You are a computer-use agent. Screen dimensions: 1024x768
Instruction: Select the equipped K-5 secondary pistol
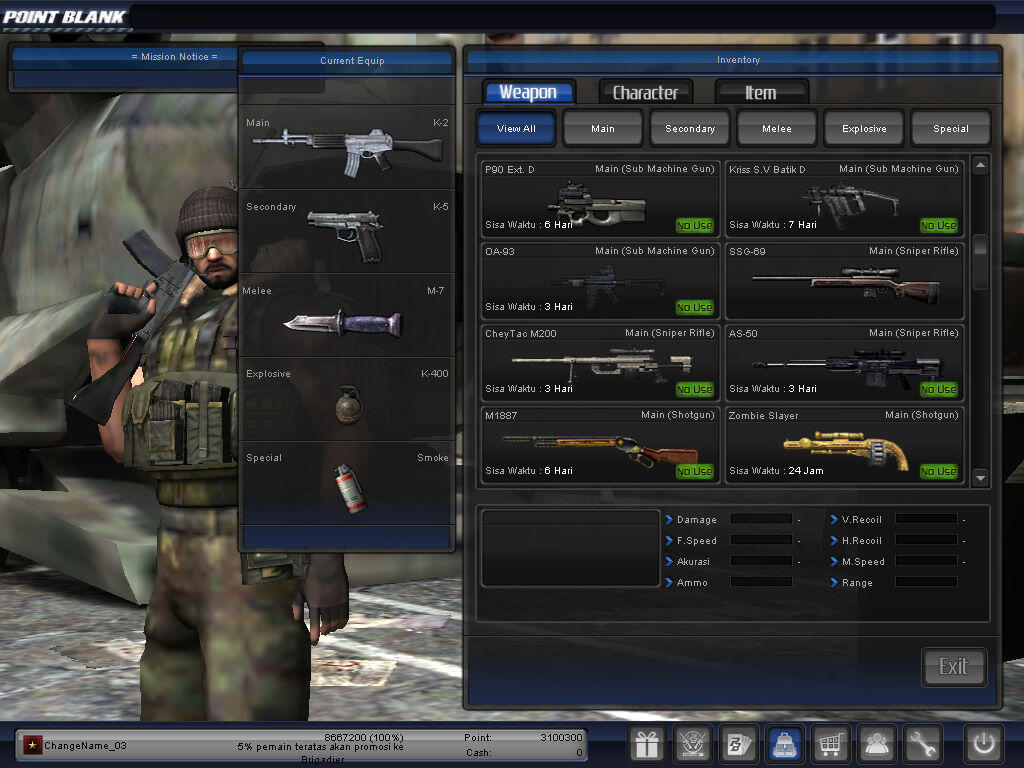pyautogui.click(x=347, y=232)
